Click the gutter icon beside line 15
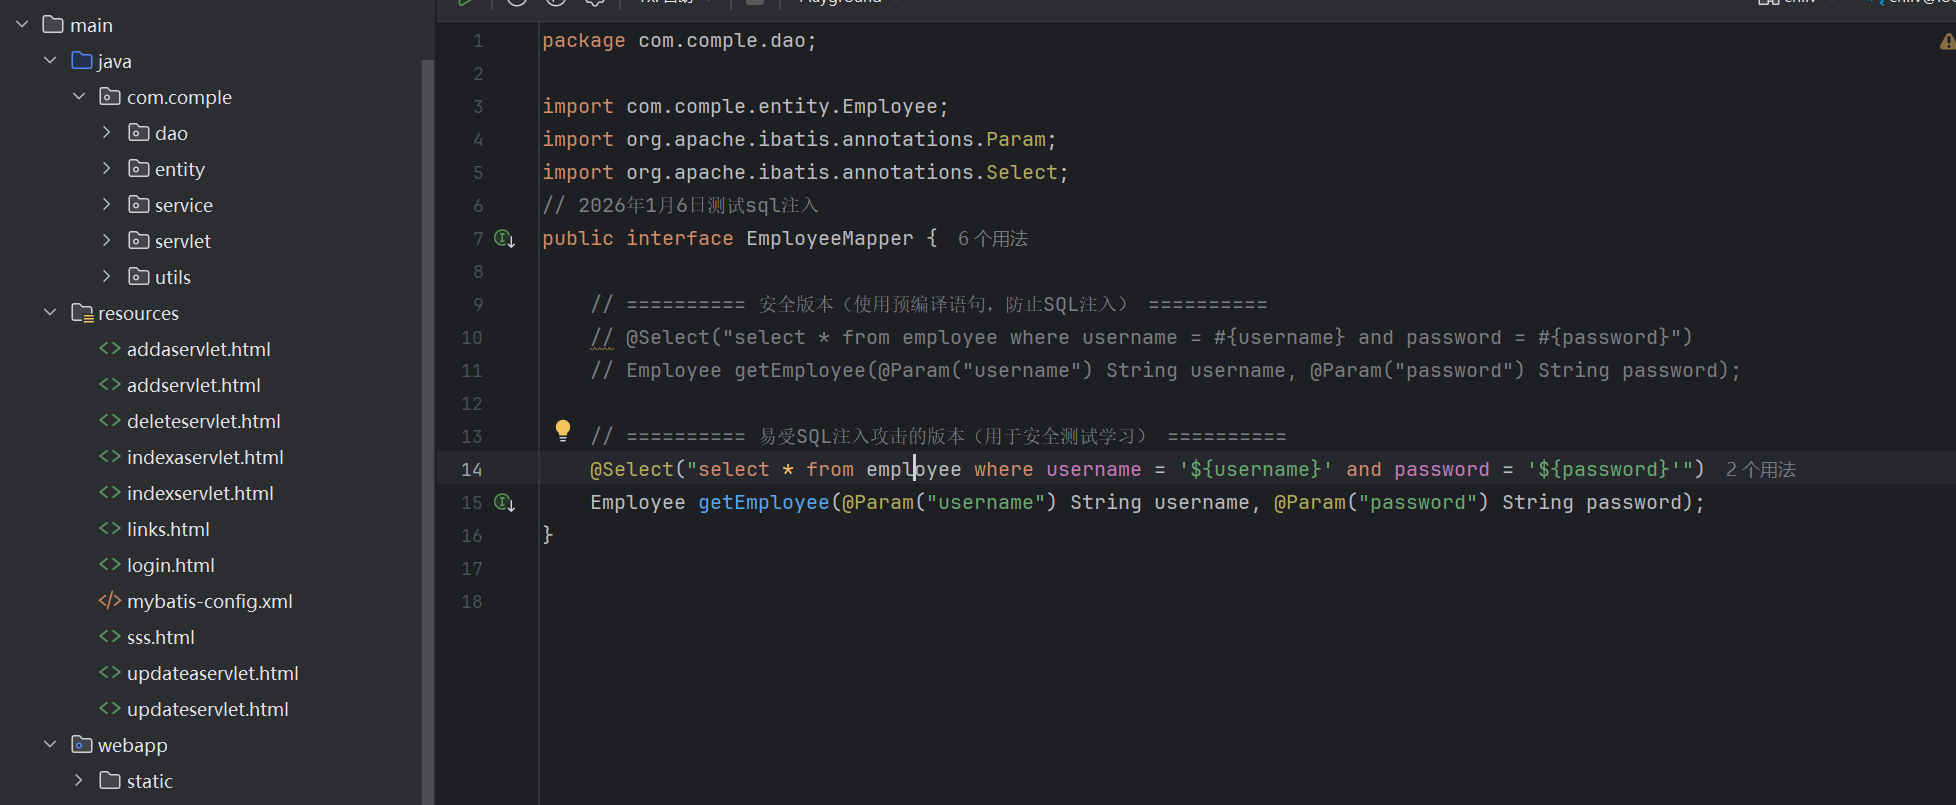Screen dimensions: 1956x805 click(x=505, y=503)
